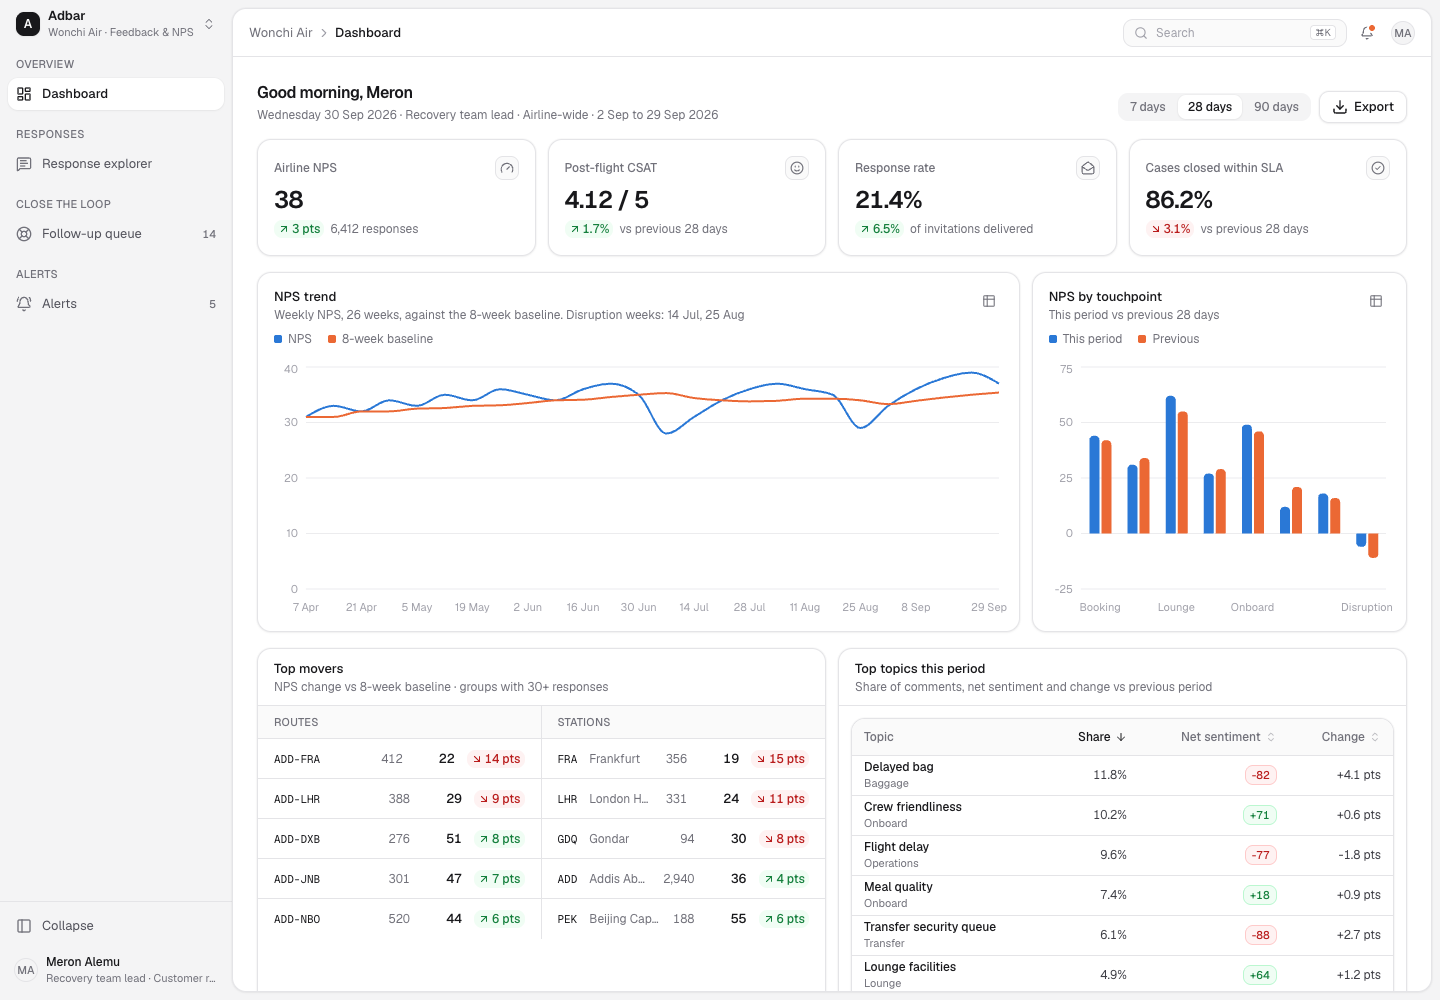Click the This period blue legend swatch

pyautogui.click(x=1053, y=339)
